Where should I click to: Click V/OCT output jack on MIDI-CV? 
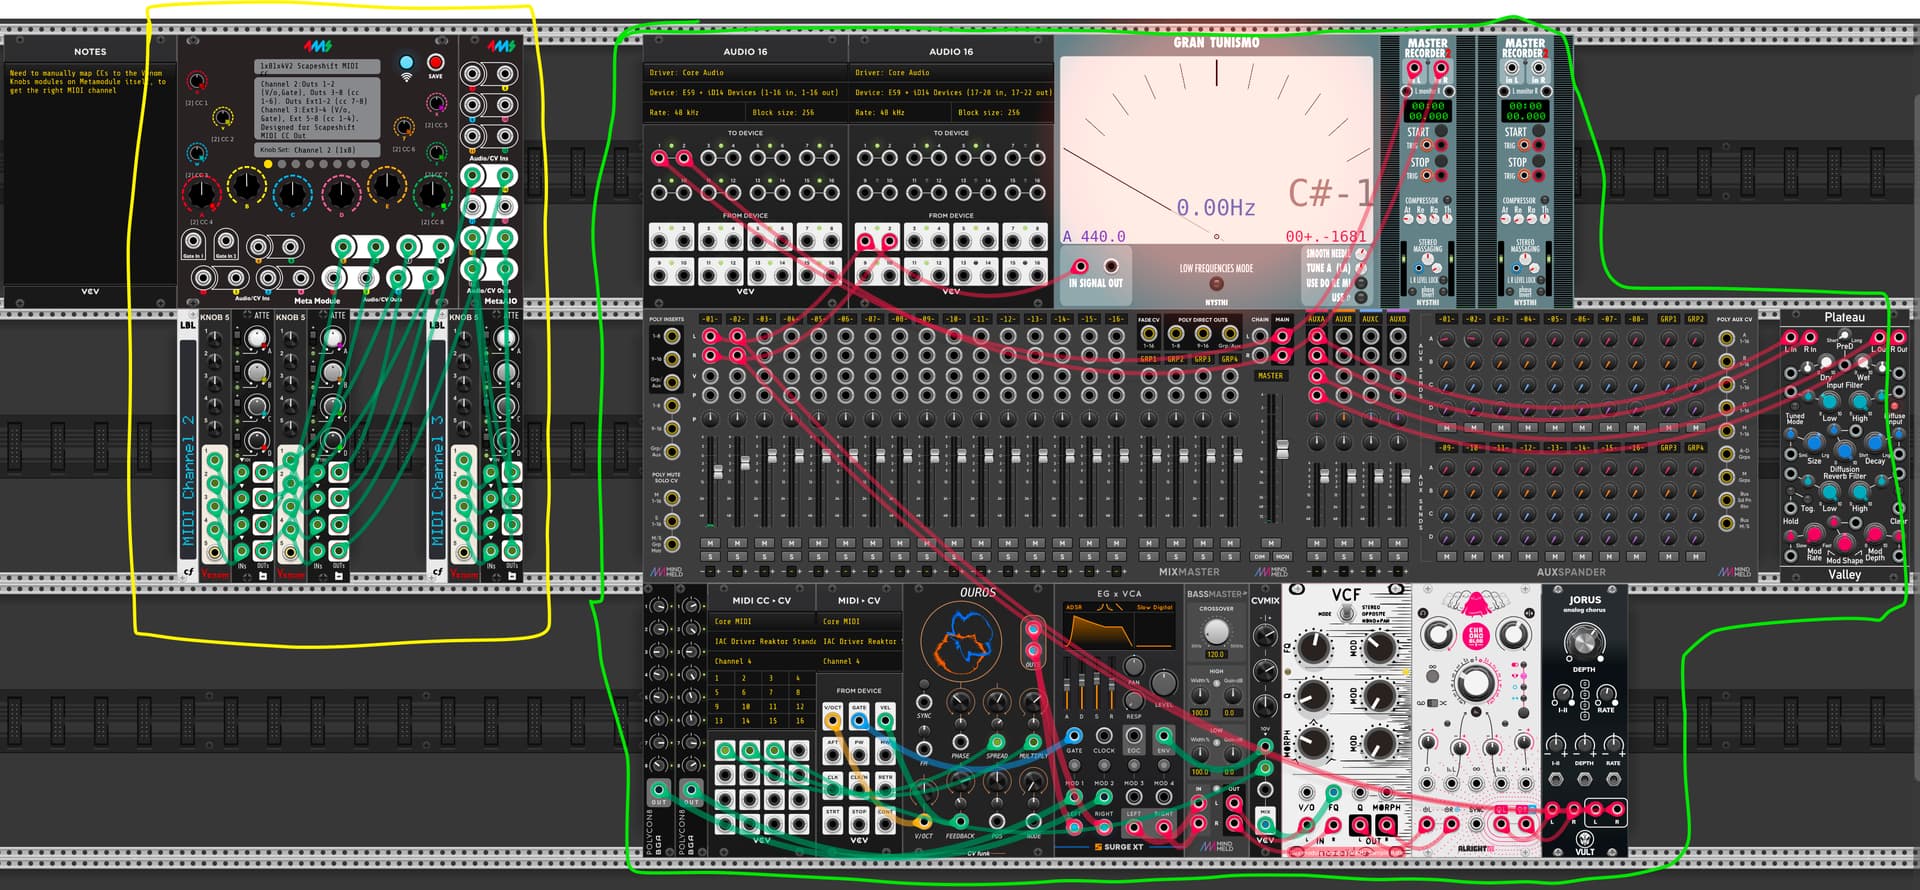[832, 720]
